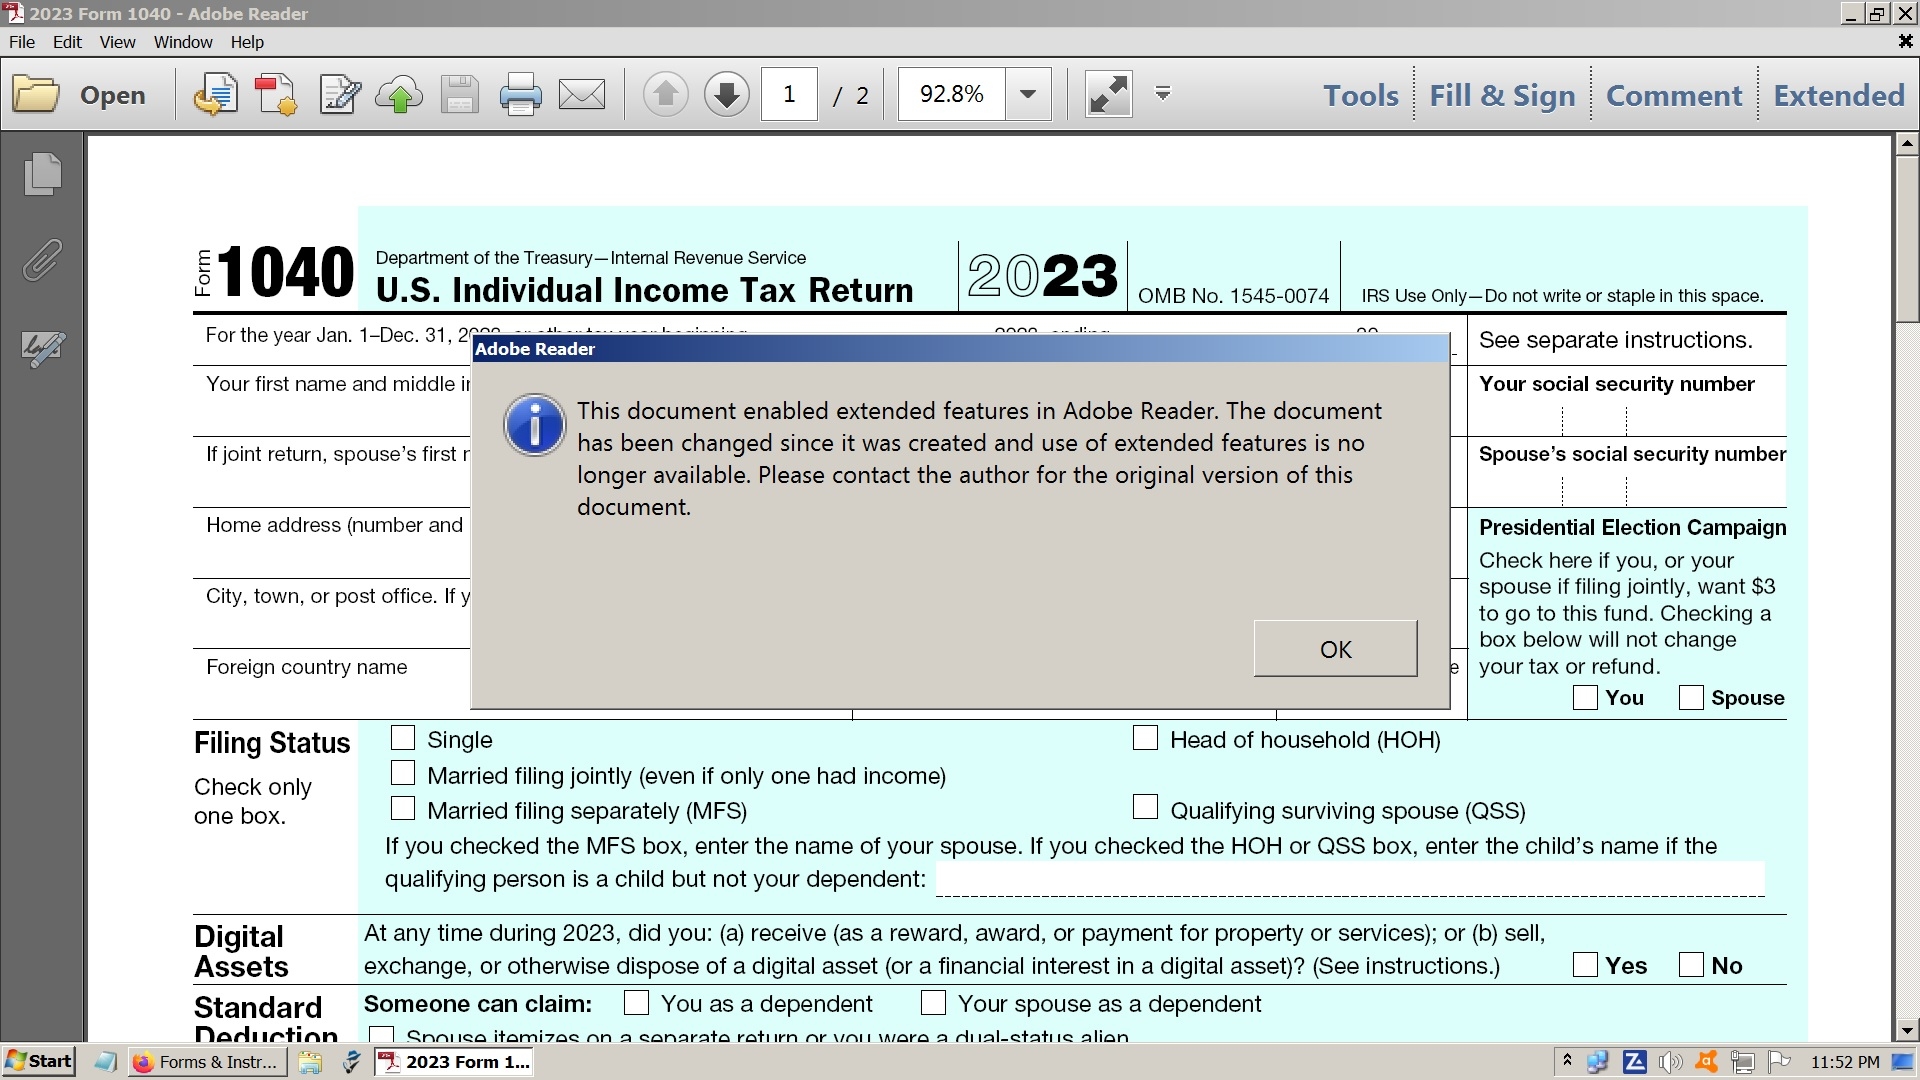
Task: Open the Comment pane
Action: click(x=1674, y=95)
